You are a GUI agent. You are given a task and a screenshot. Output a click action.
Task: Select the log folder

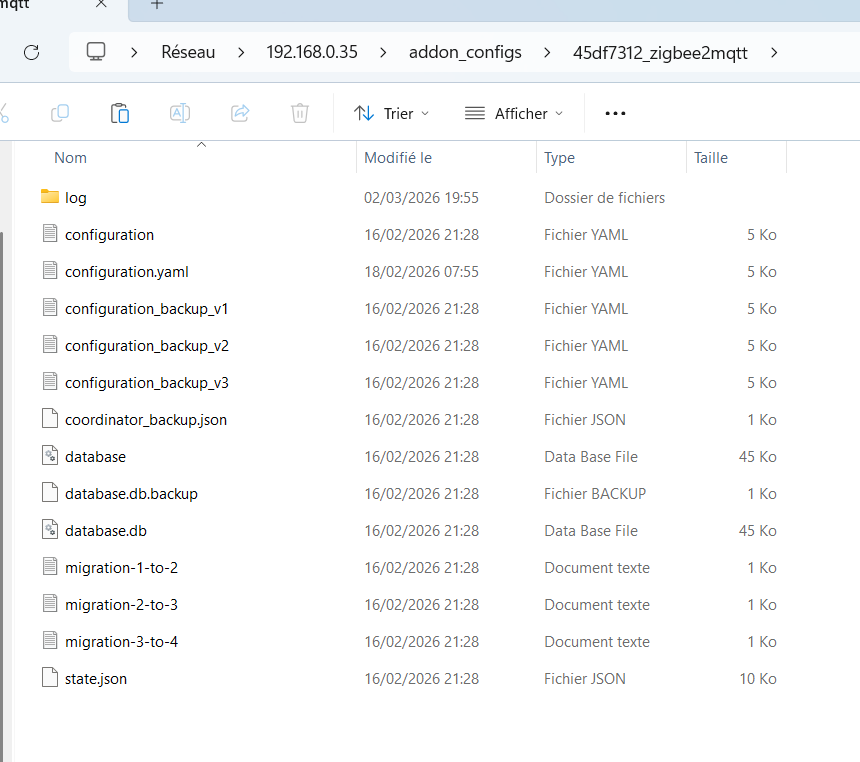coord(76,198)
